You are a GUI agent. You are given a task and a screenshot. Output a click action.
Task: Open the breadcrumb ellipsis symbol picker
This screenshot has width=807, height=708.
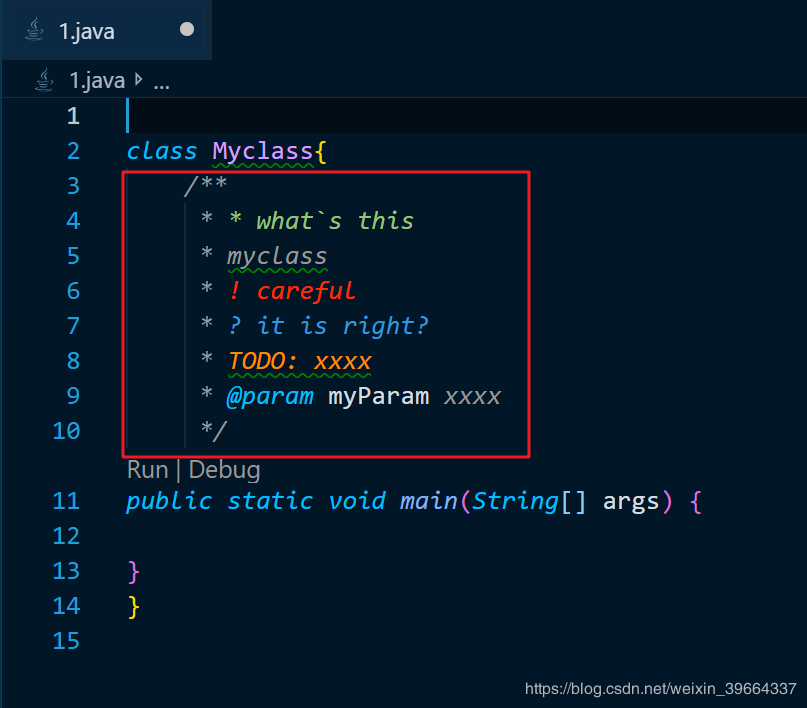coord(160,82)
